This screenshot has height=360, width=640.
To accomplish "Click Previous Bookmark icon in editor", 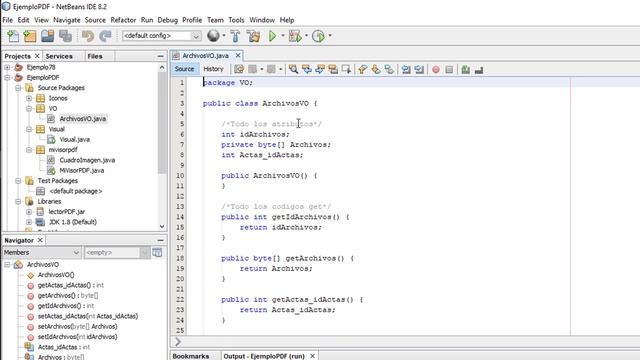I will click(362, 69).
